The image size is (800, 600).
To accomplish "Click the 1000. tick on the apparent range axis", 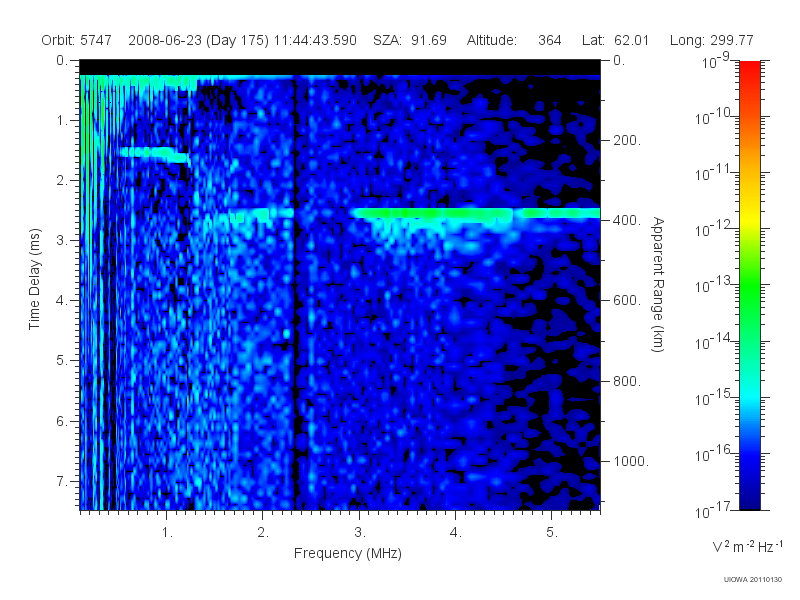I will pyautogui.click(x=631, y=461).
